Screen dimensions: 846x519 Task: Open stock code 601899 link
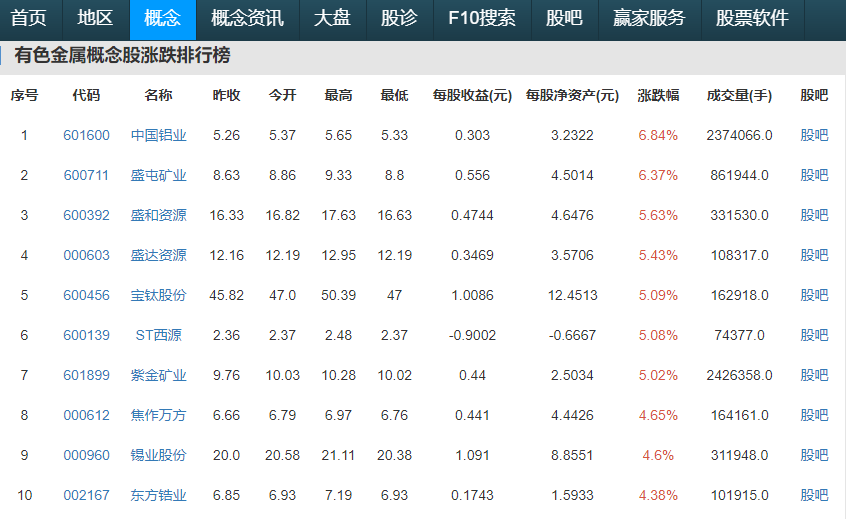pyautogui.click(x=86, y=375)
